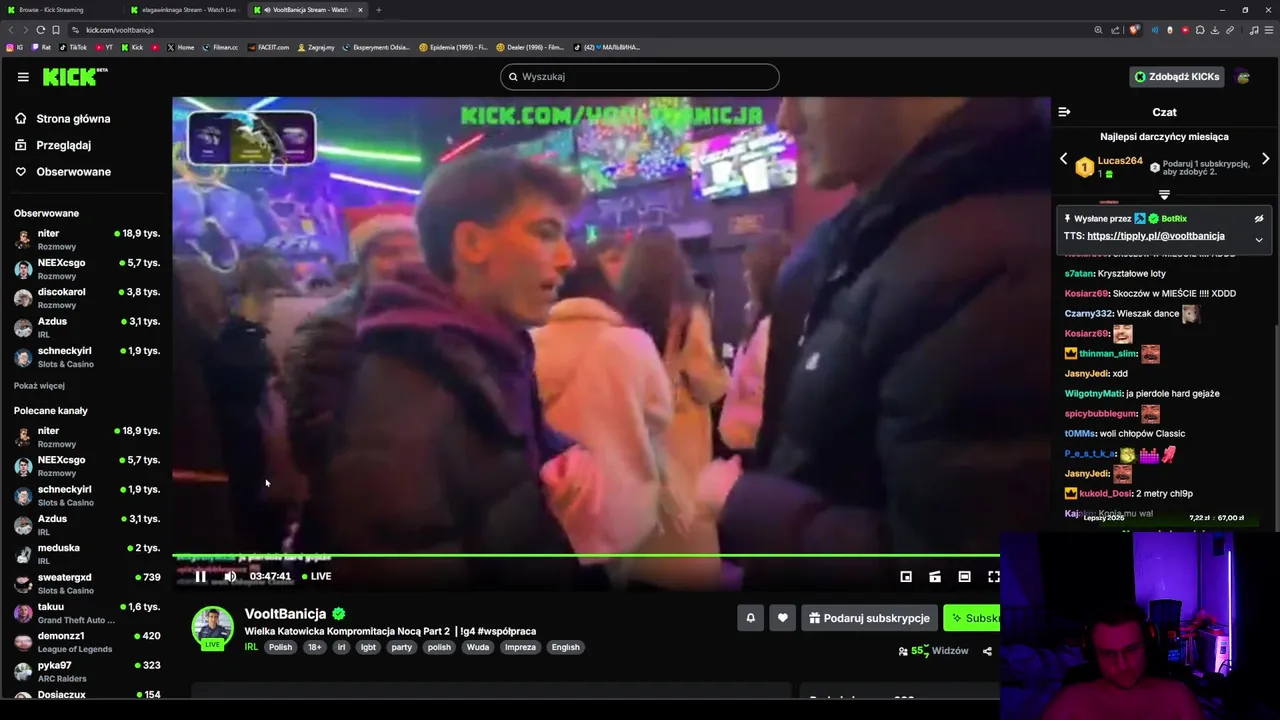
Task: Reload the current page
Action: pyautogui.click(x=41, y=30)
